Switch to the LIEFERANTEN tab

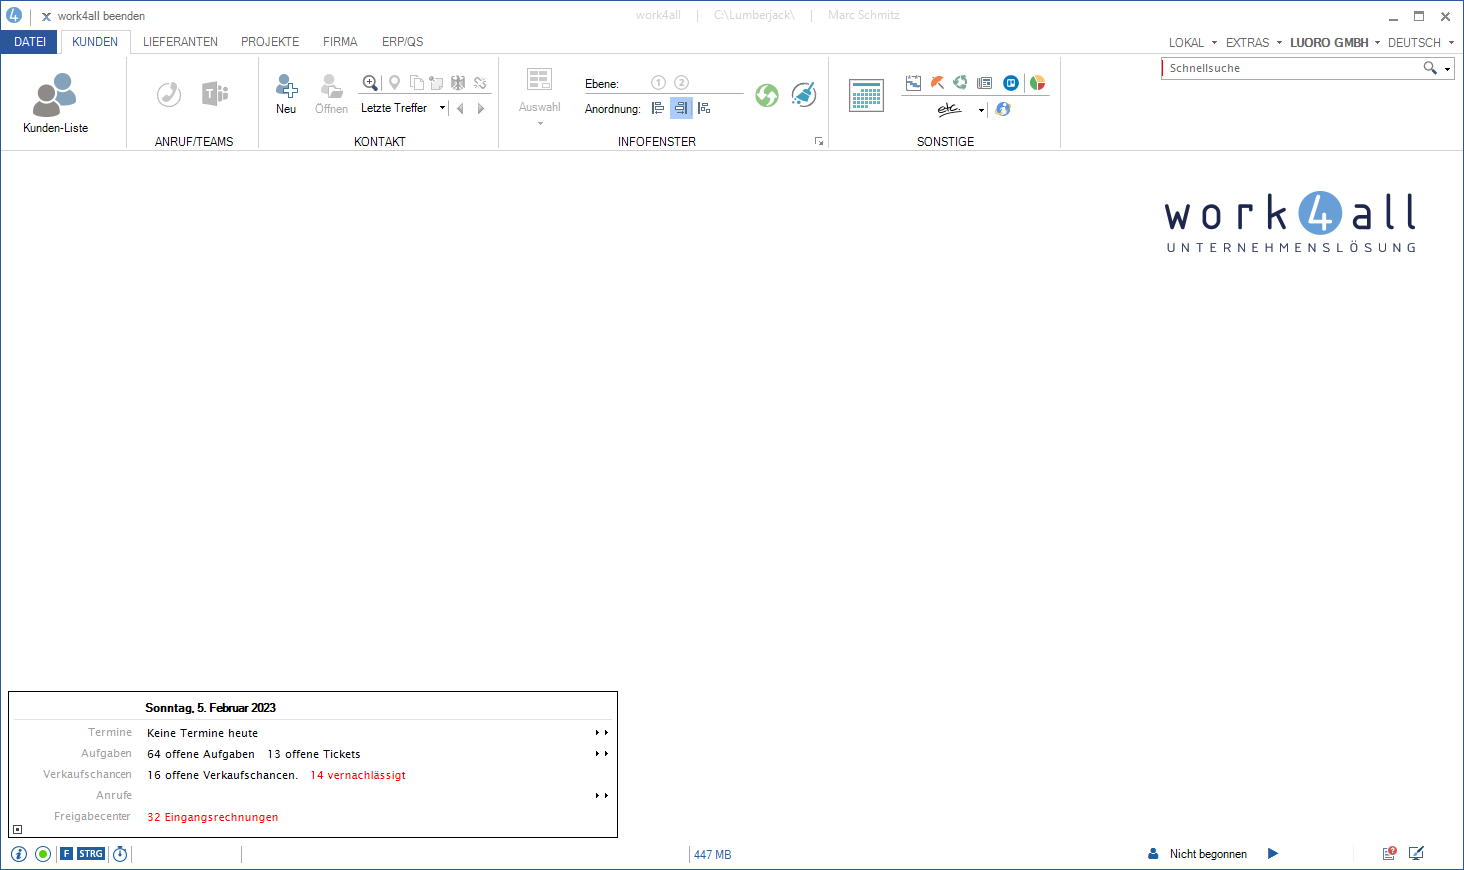point(180,42)
